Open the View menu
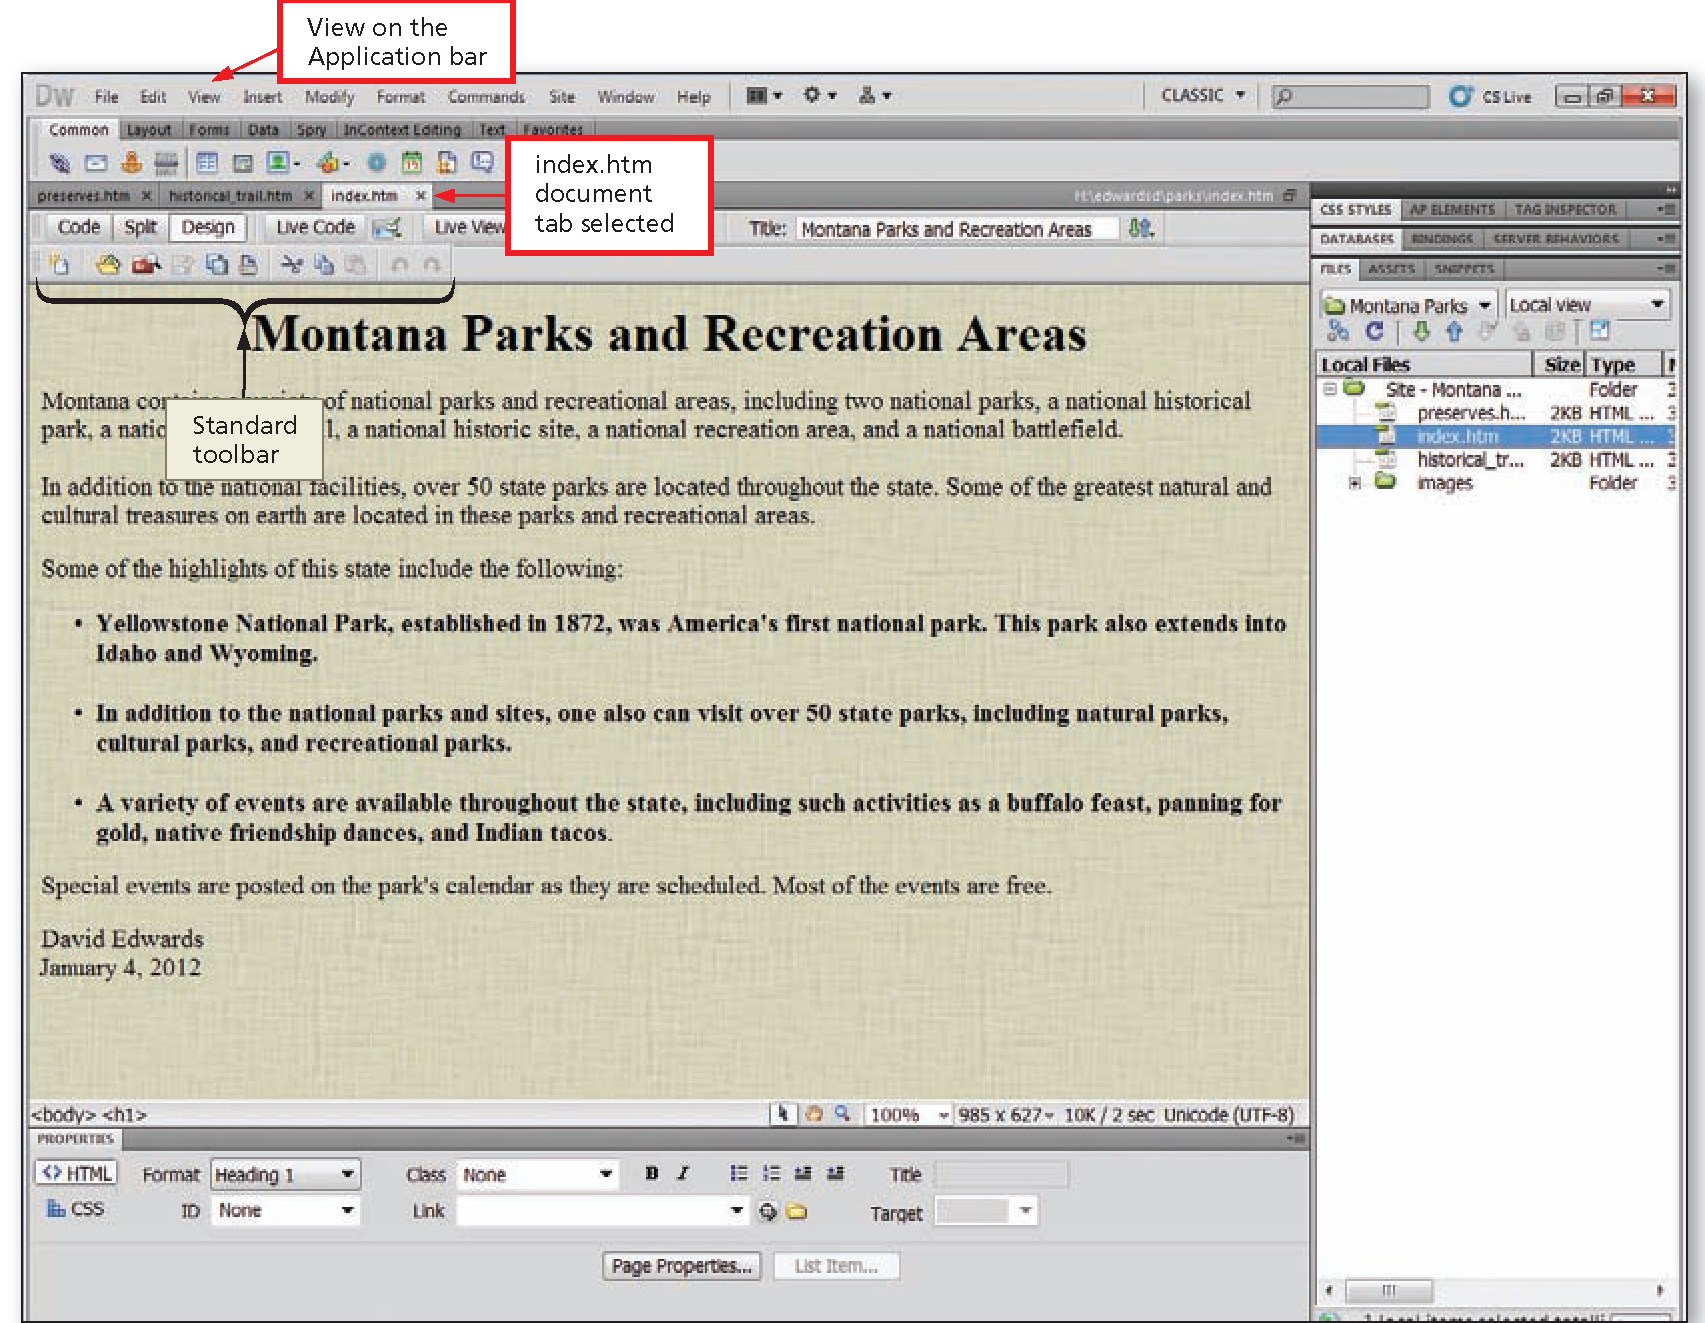Screen dimensions: 1705x1323 pyautogui.click(x=203, y=96)
